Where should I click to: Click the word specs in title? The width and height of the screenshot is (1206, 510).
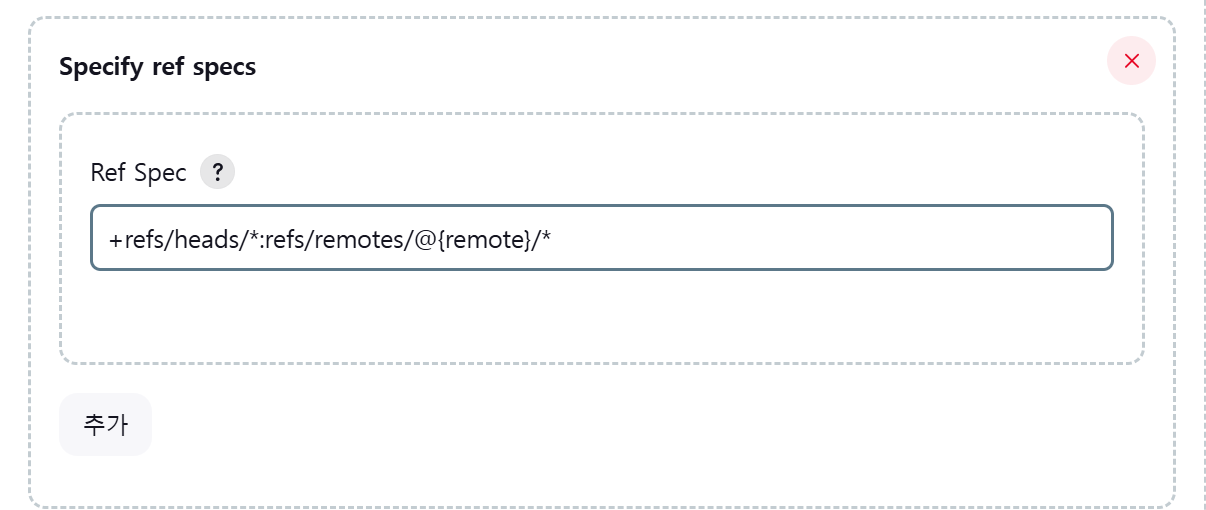[x=229, y=69]
